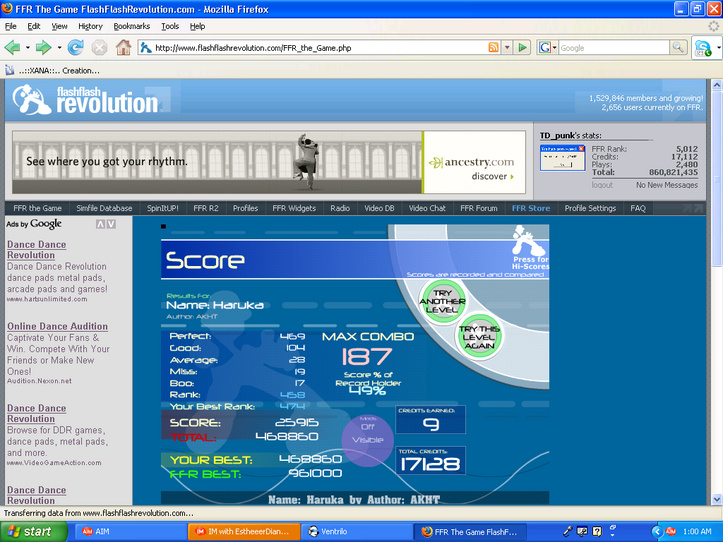Click the green forward arrow button
Viewport: 723px width, 542px height.
tap(44, 48)
